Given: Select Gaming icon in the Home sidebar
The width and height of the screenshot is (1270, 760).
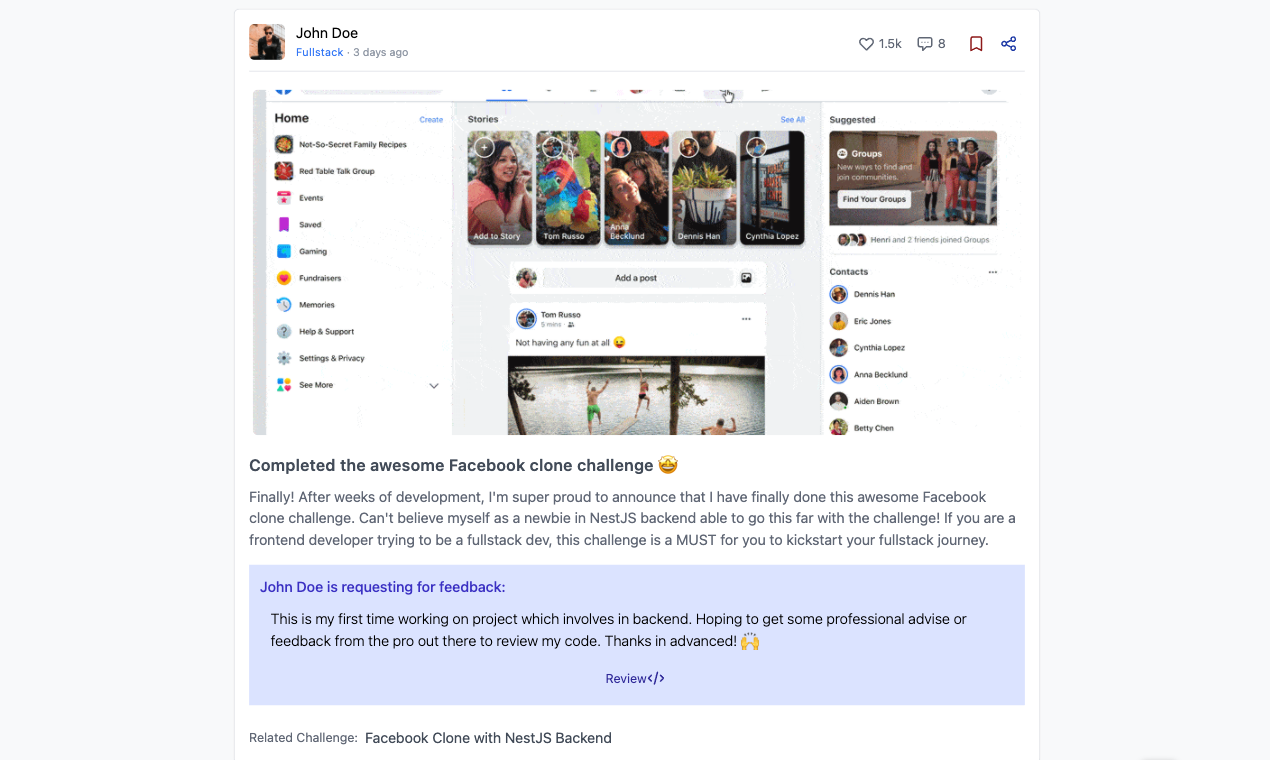Looking at the screenshot, I should (284, 251).
